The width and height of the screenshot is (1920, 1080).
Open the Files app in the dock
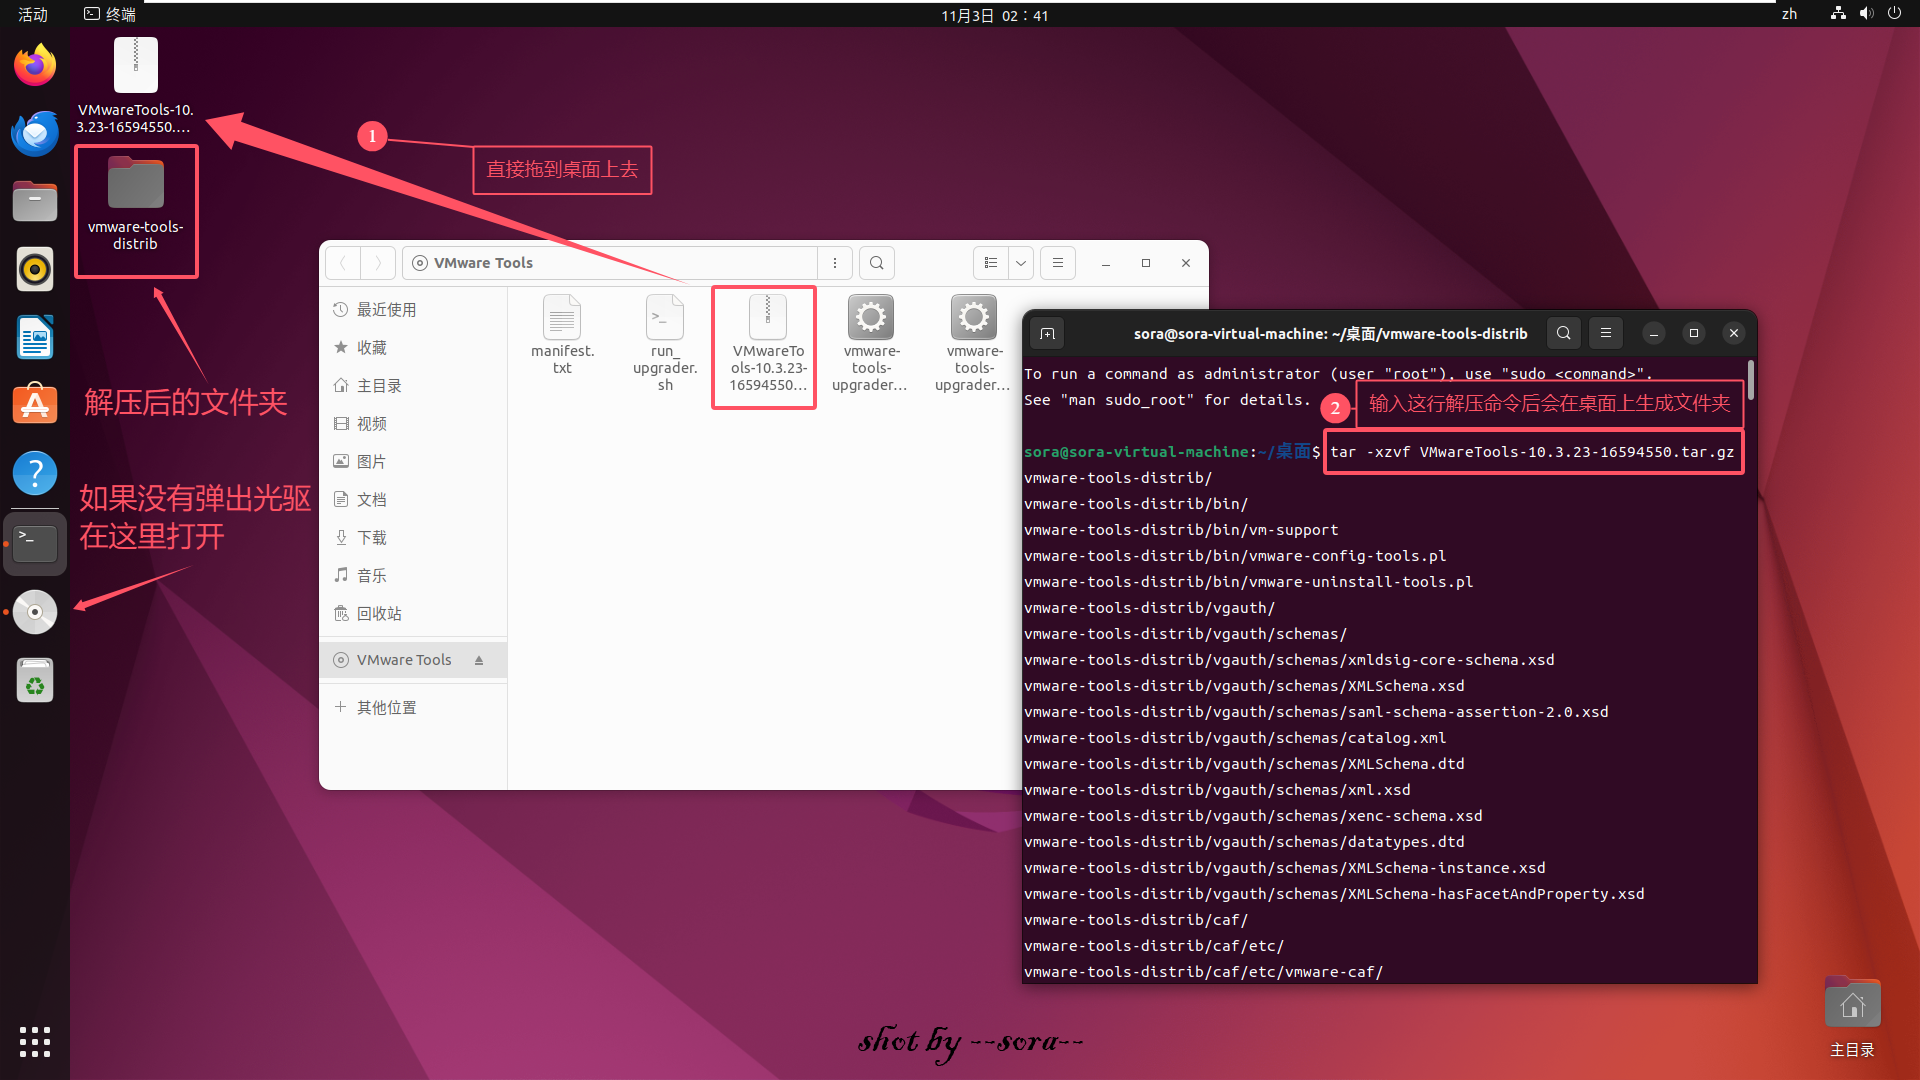pyautogui.click(x=35, y=201)
